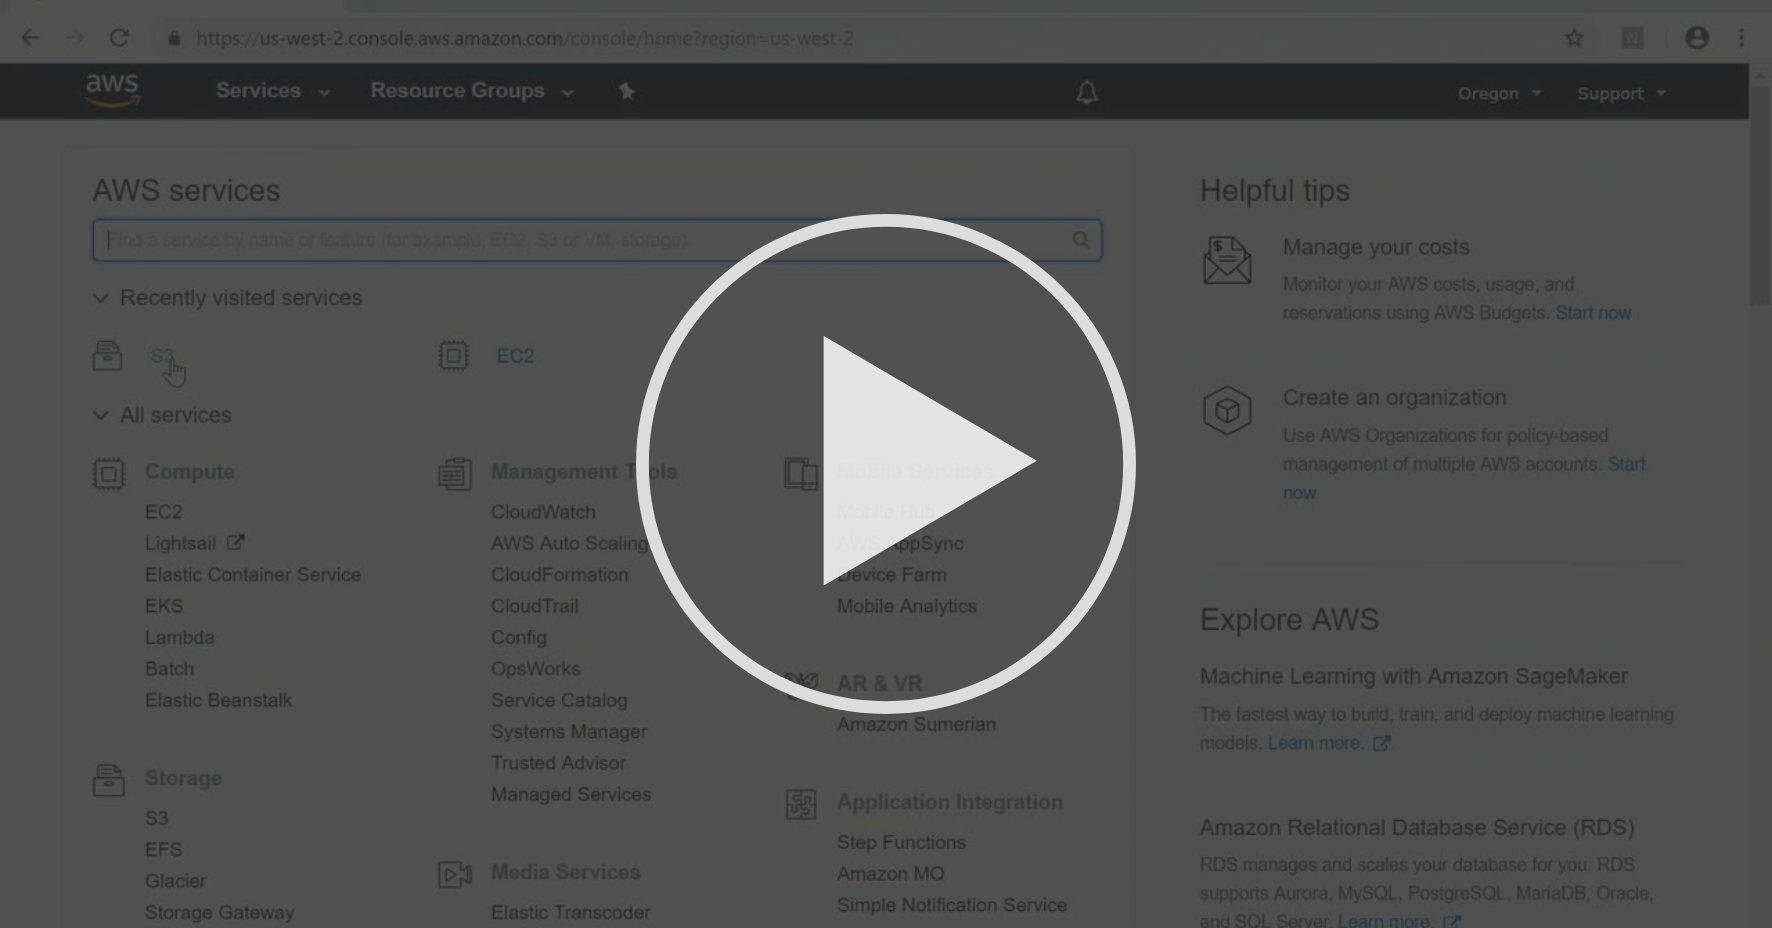The image size is (1772, 928).
Task: Click the site lock icon in address bar
Action: point(174,38)
